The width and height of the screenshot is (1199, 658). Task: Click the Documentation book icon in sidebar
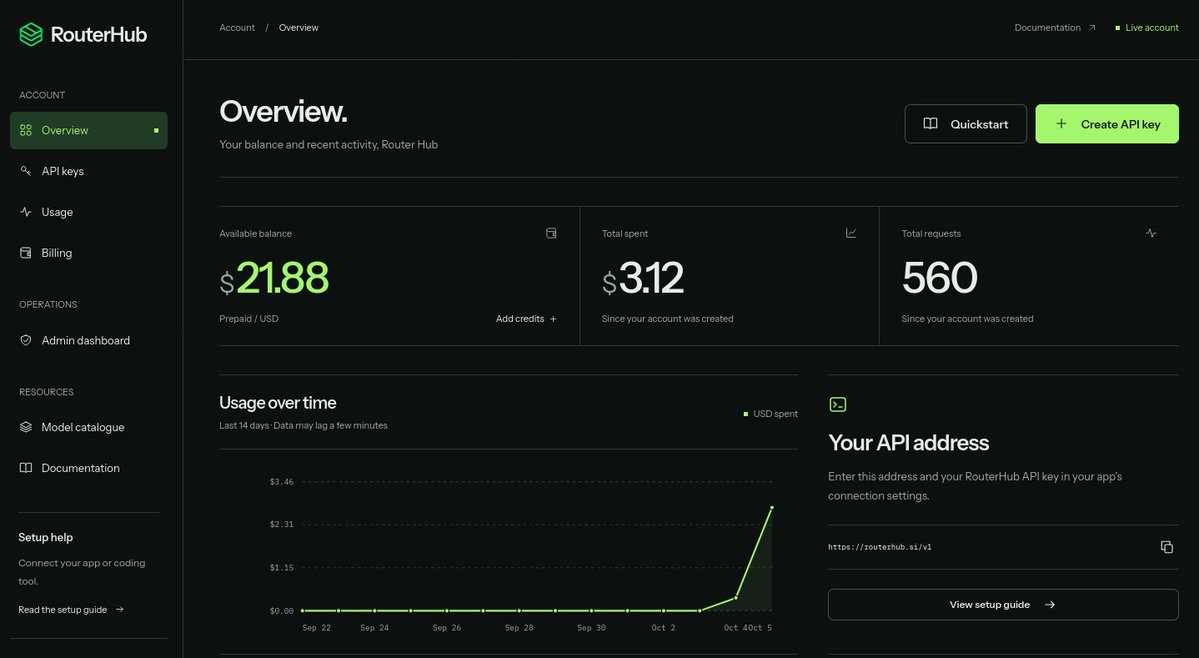[x=26, y=468]
